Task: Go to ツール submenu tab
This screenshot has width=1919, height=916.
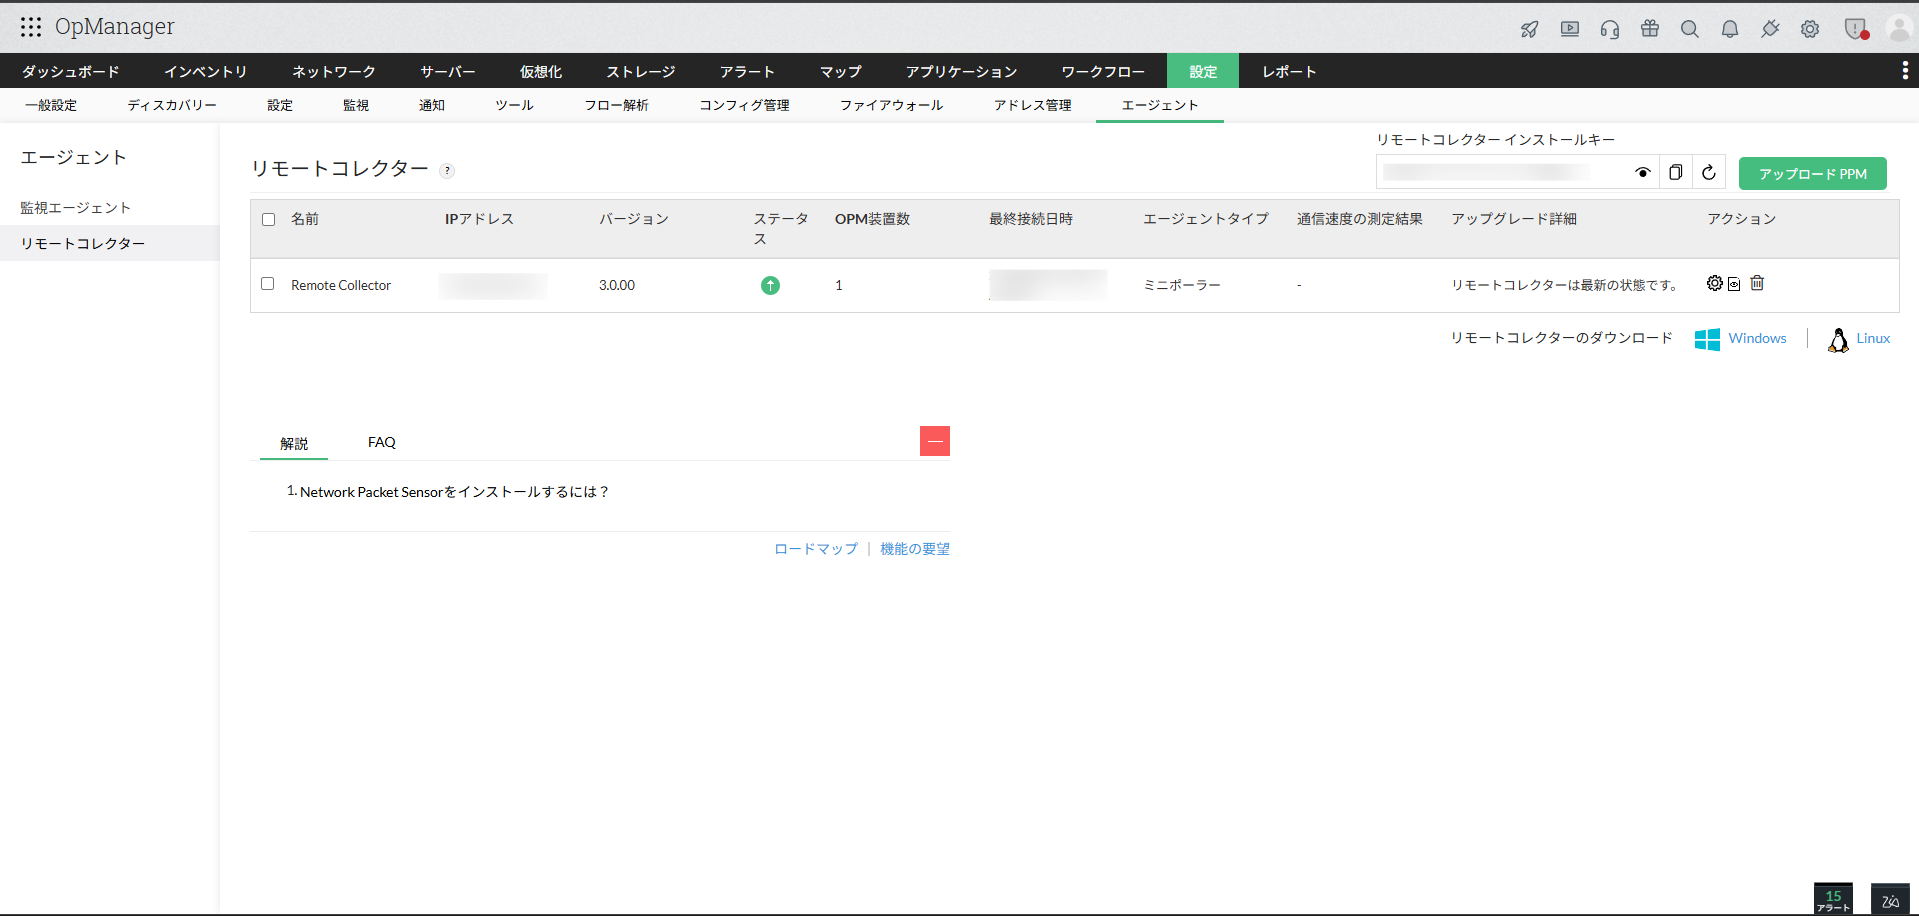Action: [x=514, y=105]
